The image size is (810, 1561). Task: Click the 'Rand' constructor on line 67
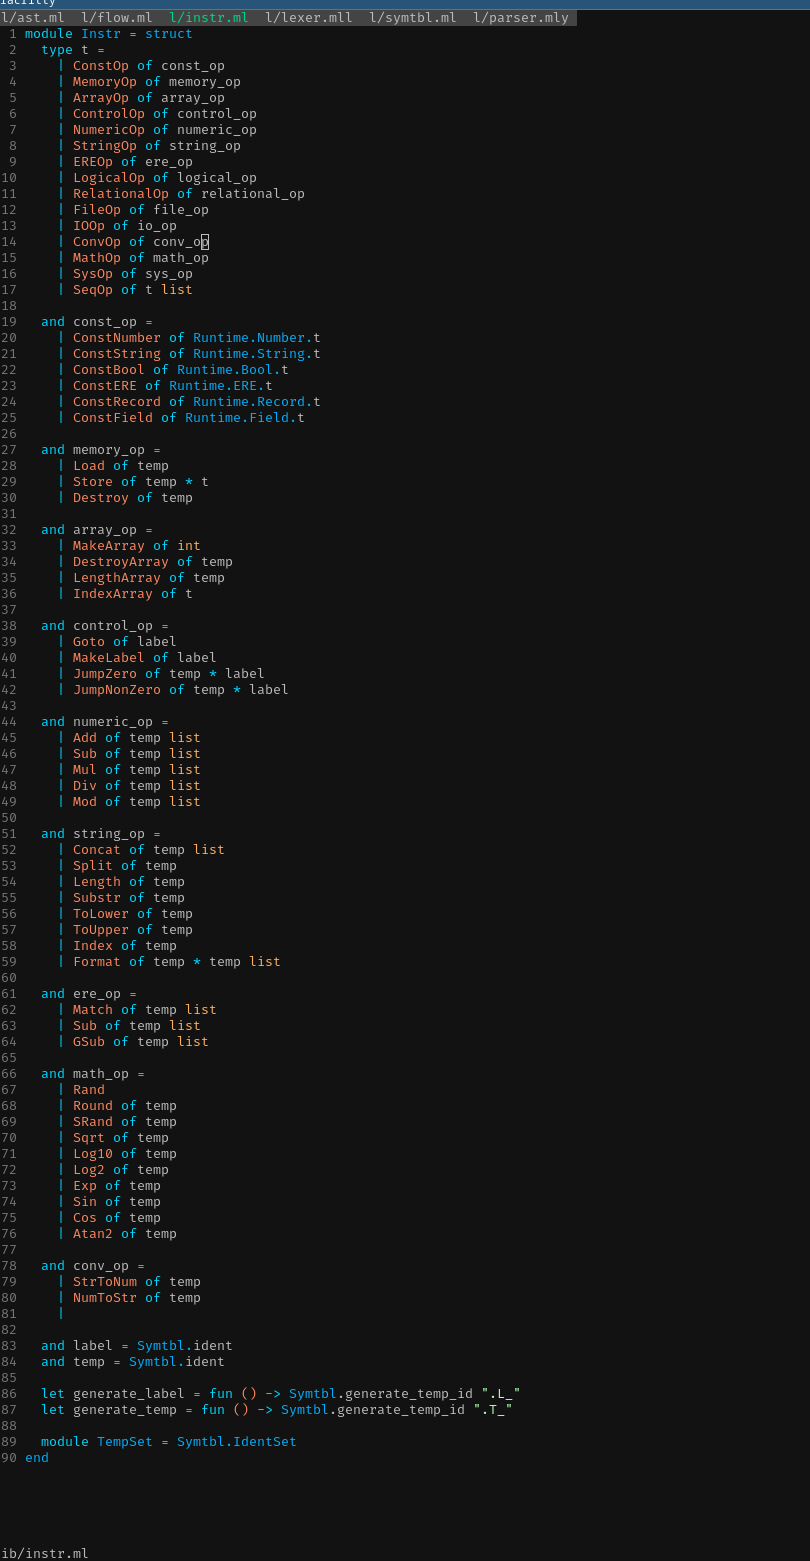[x=89, y=1090]
